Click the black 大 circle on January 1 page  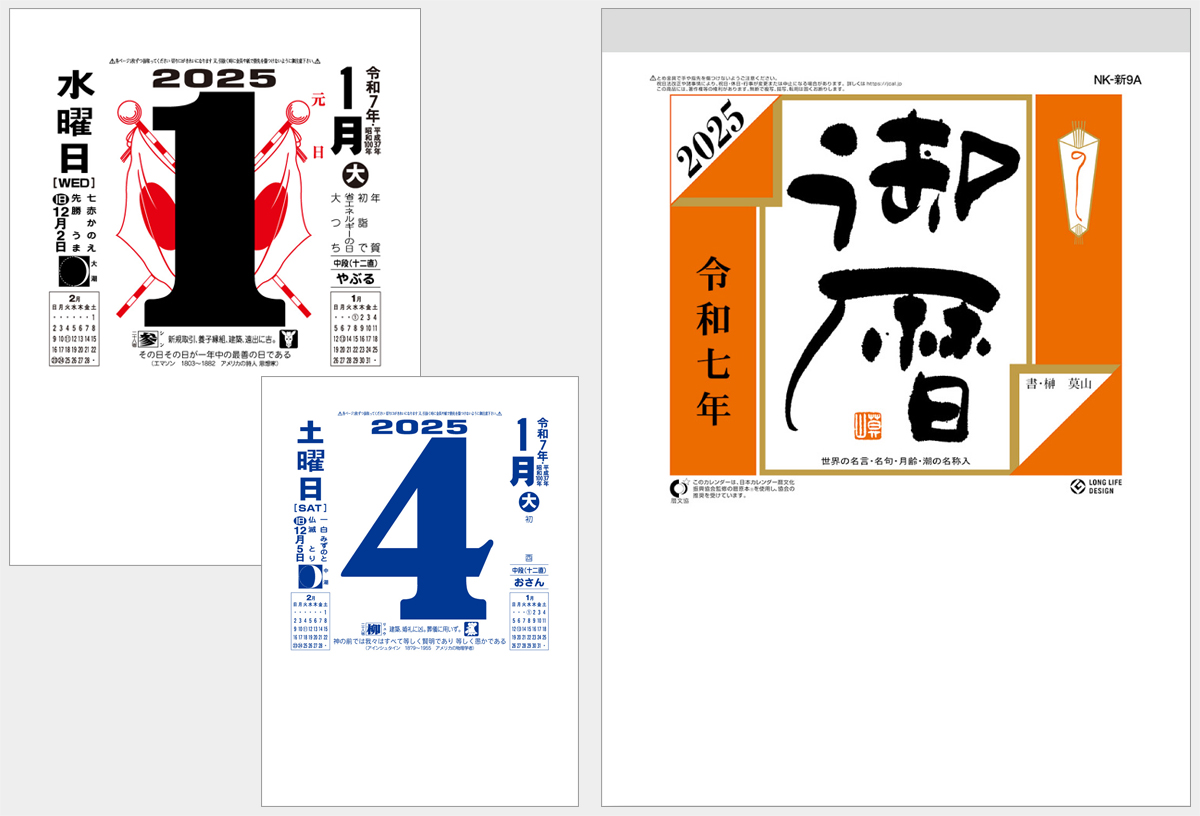coord(354,175)
